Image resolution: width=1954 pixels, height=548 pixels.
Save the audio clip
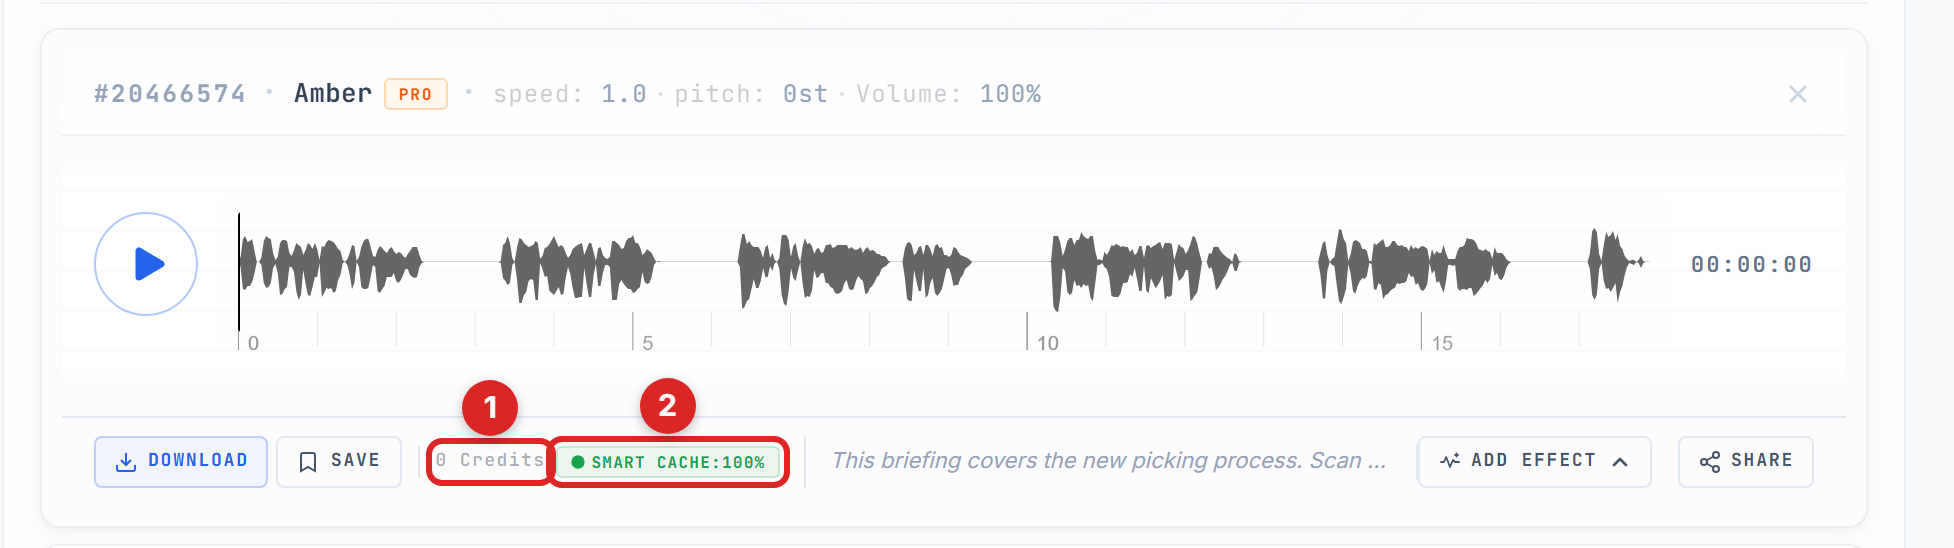click(x=339, y=462)
